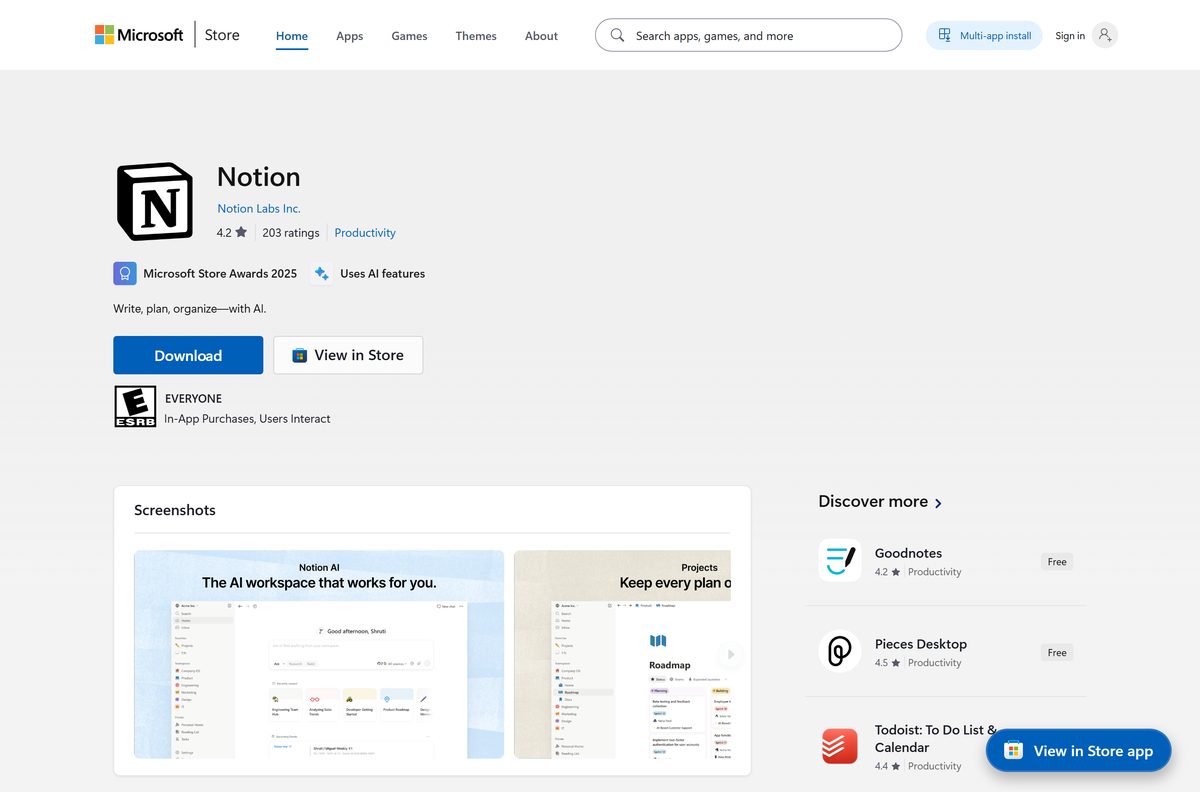1200x792 pixels.
Task: Click the Microsoft Store Awards 2025 badge icon
Action: (x=125, y=273)
